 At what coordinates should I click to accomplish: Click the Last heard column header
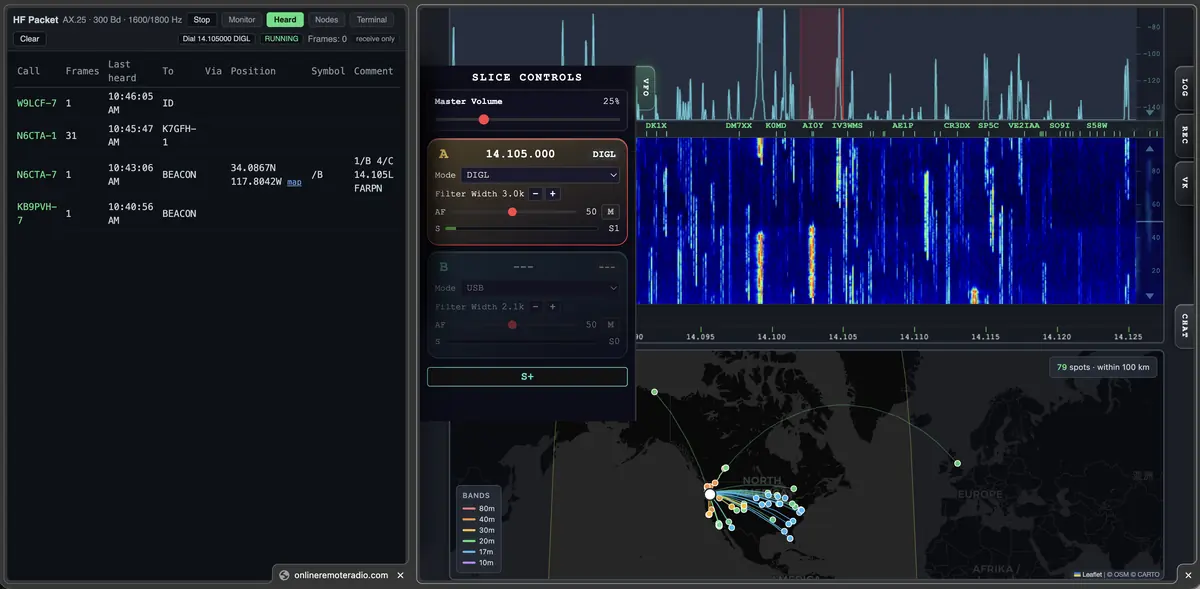pyautogui.click(x=122, y=71)
